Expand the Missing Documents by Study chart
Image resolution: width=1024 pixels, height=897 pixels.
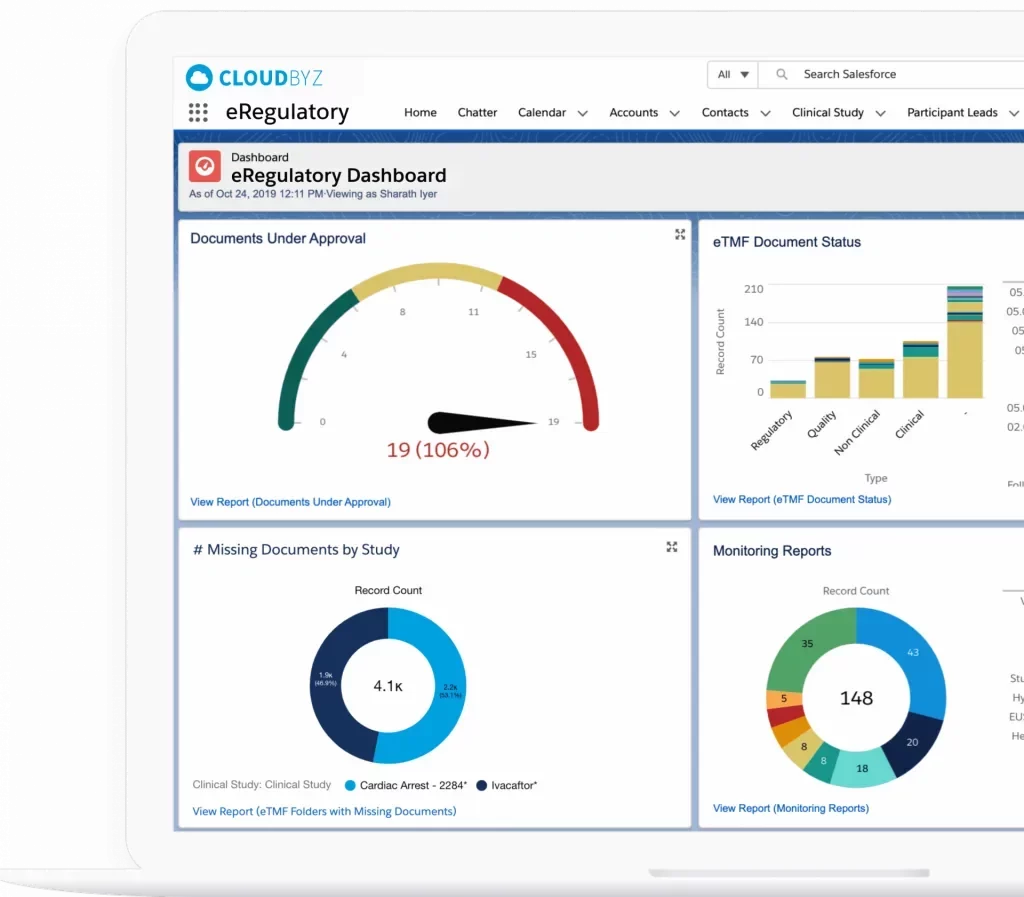pos(672,547)
